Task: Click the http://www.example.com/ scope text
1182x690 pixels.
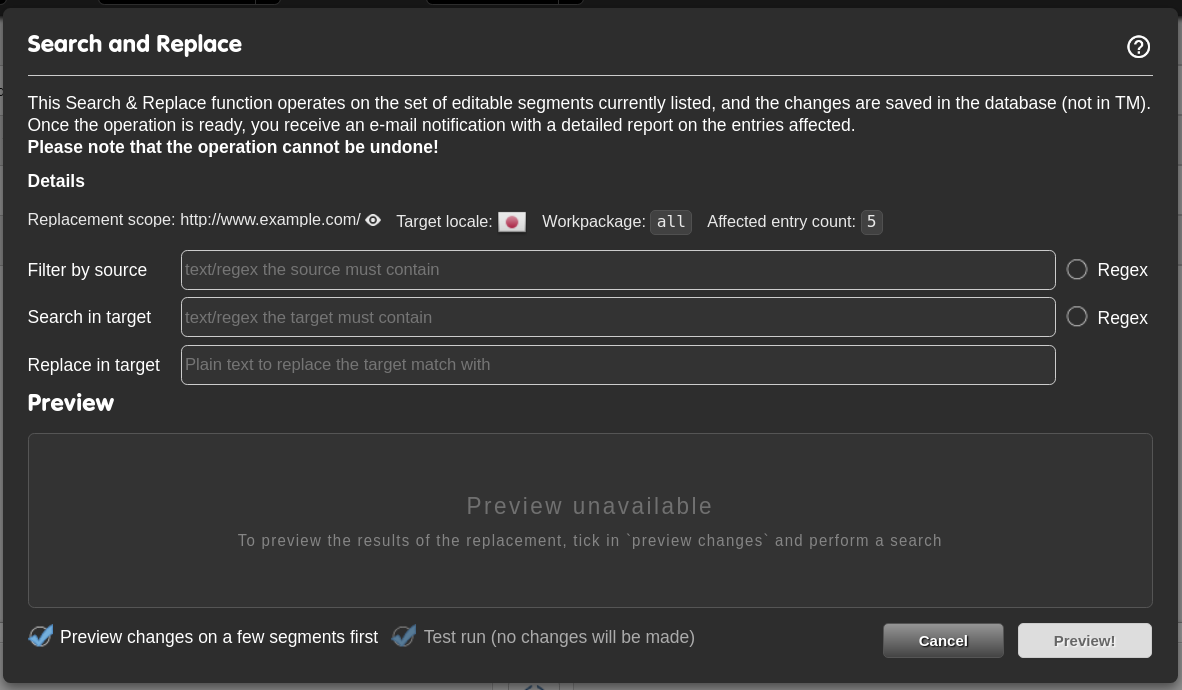Action: 271,219
